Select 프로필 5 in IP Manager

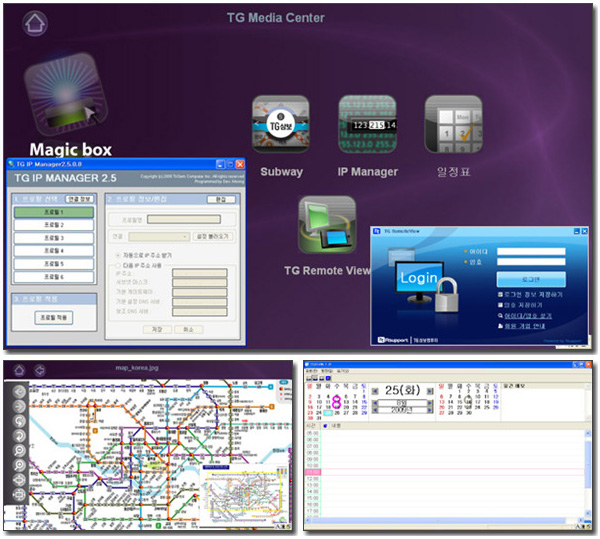click(x=54, y=264)
